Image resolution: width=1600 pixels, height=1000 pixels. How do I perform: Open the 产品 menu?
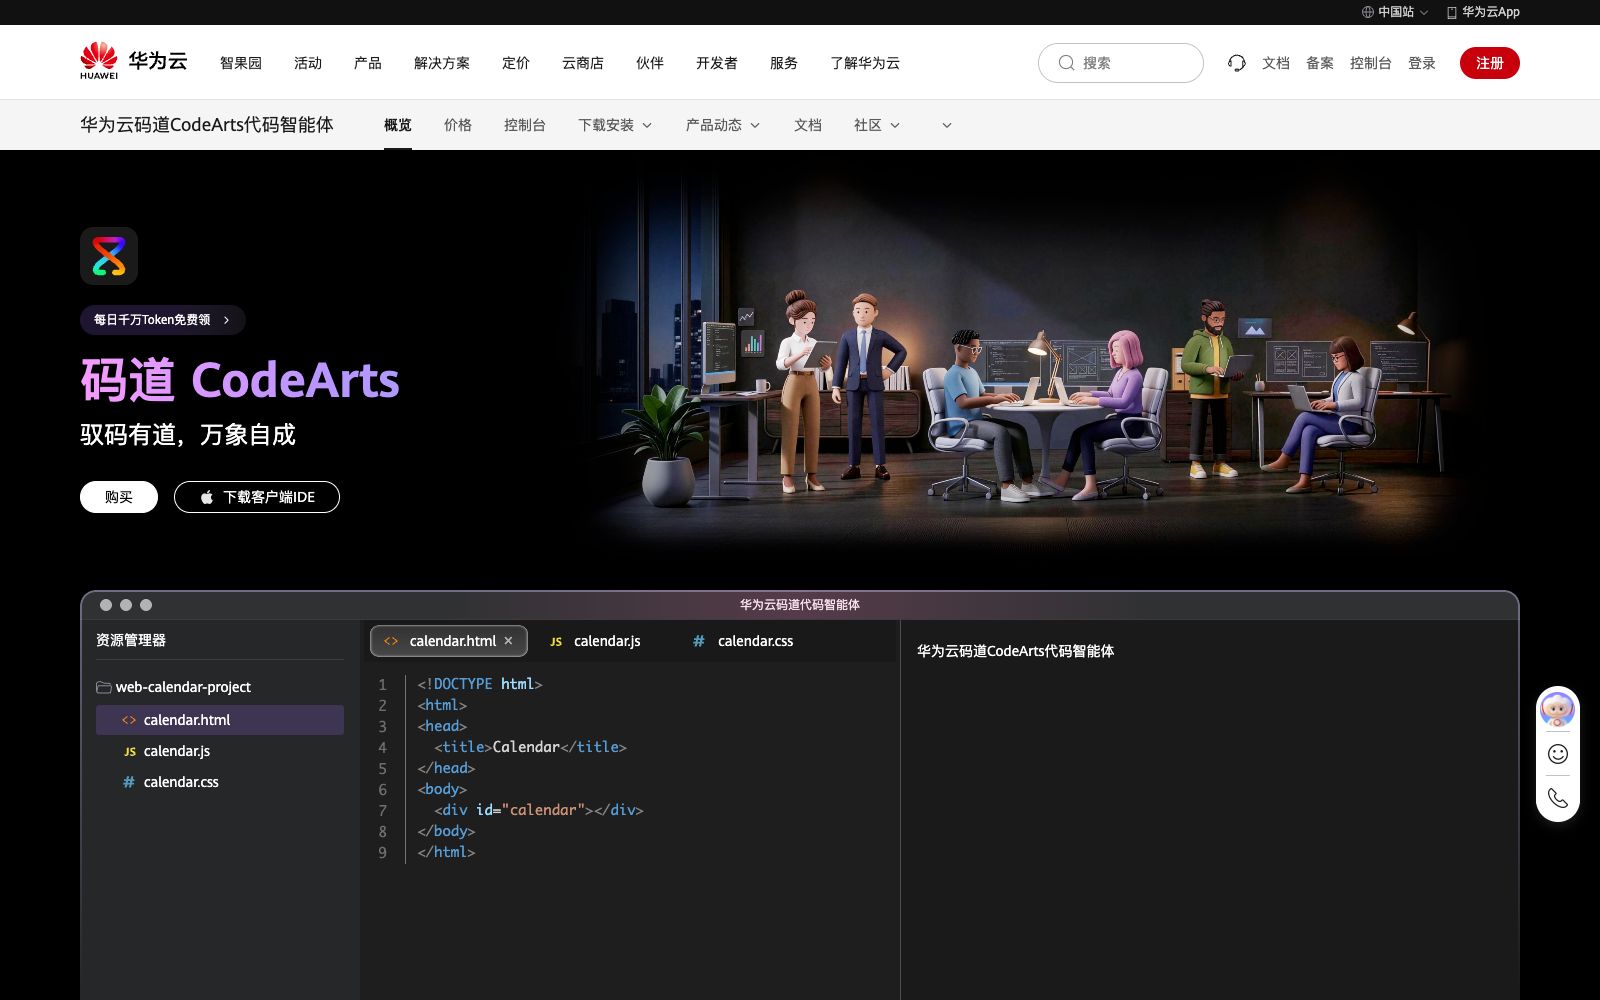point(368,63)
